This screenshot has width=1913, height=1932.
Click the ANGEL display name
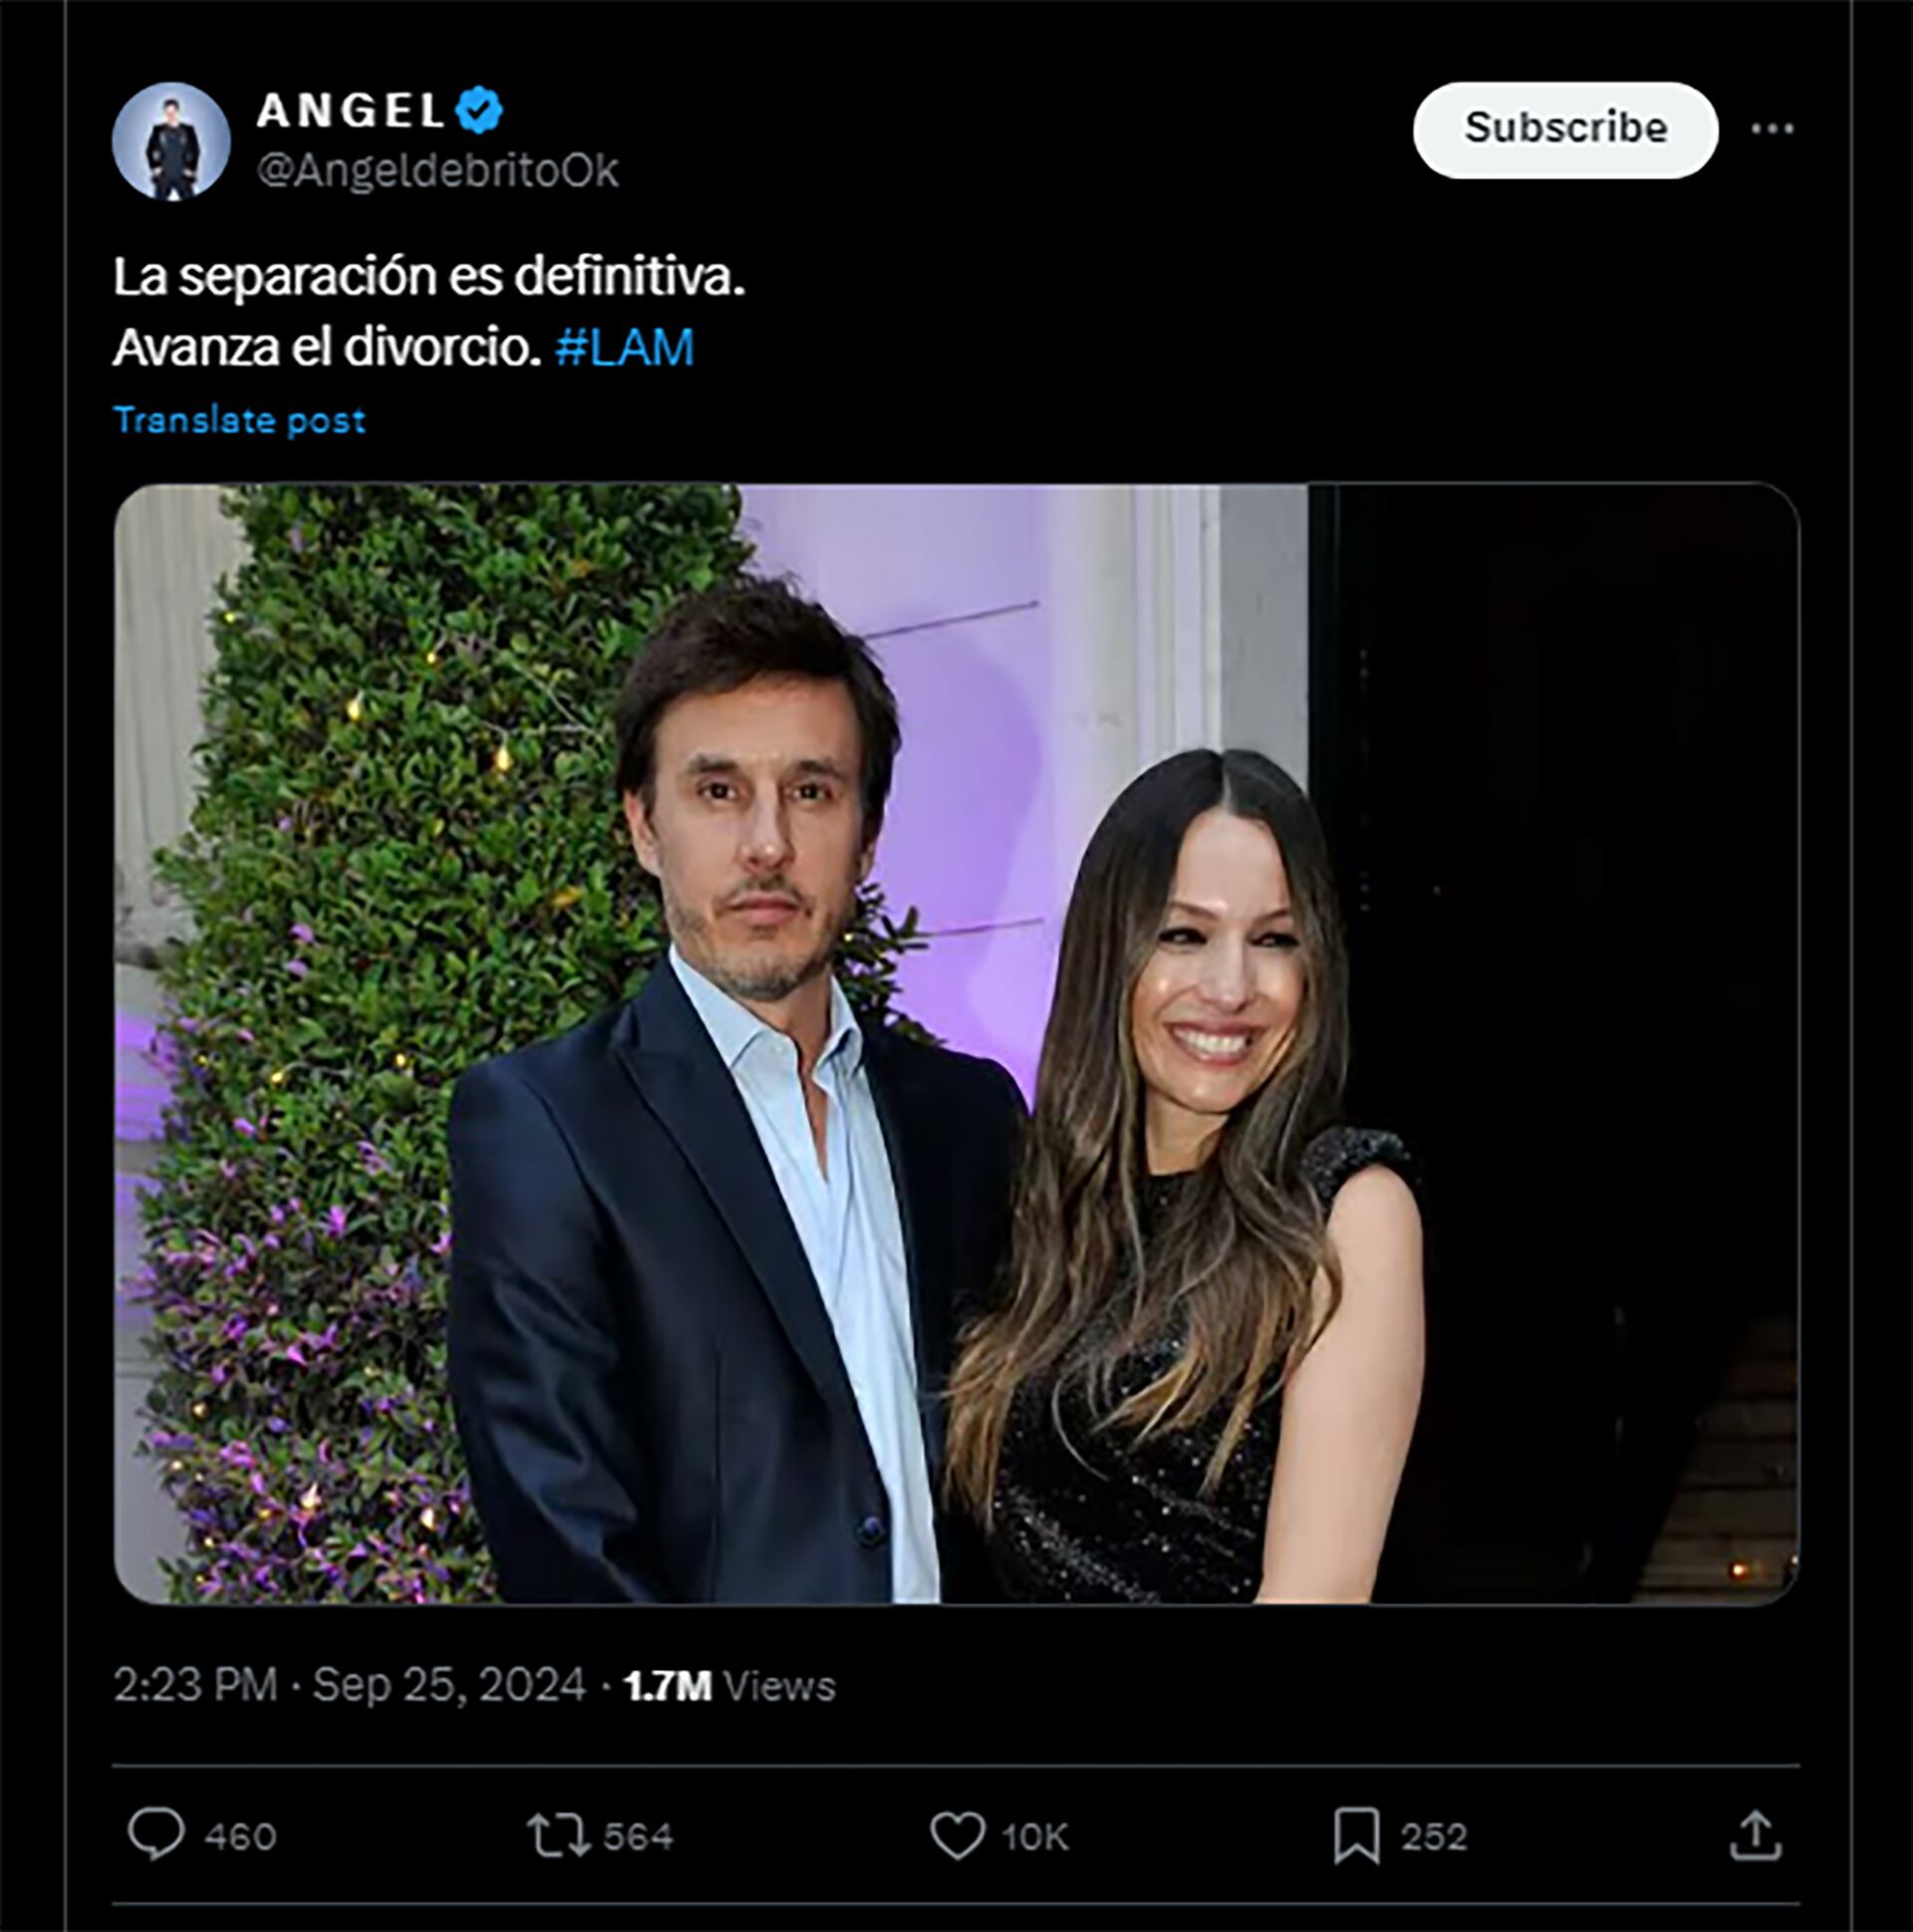(x=350, y=110)
